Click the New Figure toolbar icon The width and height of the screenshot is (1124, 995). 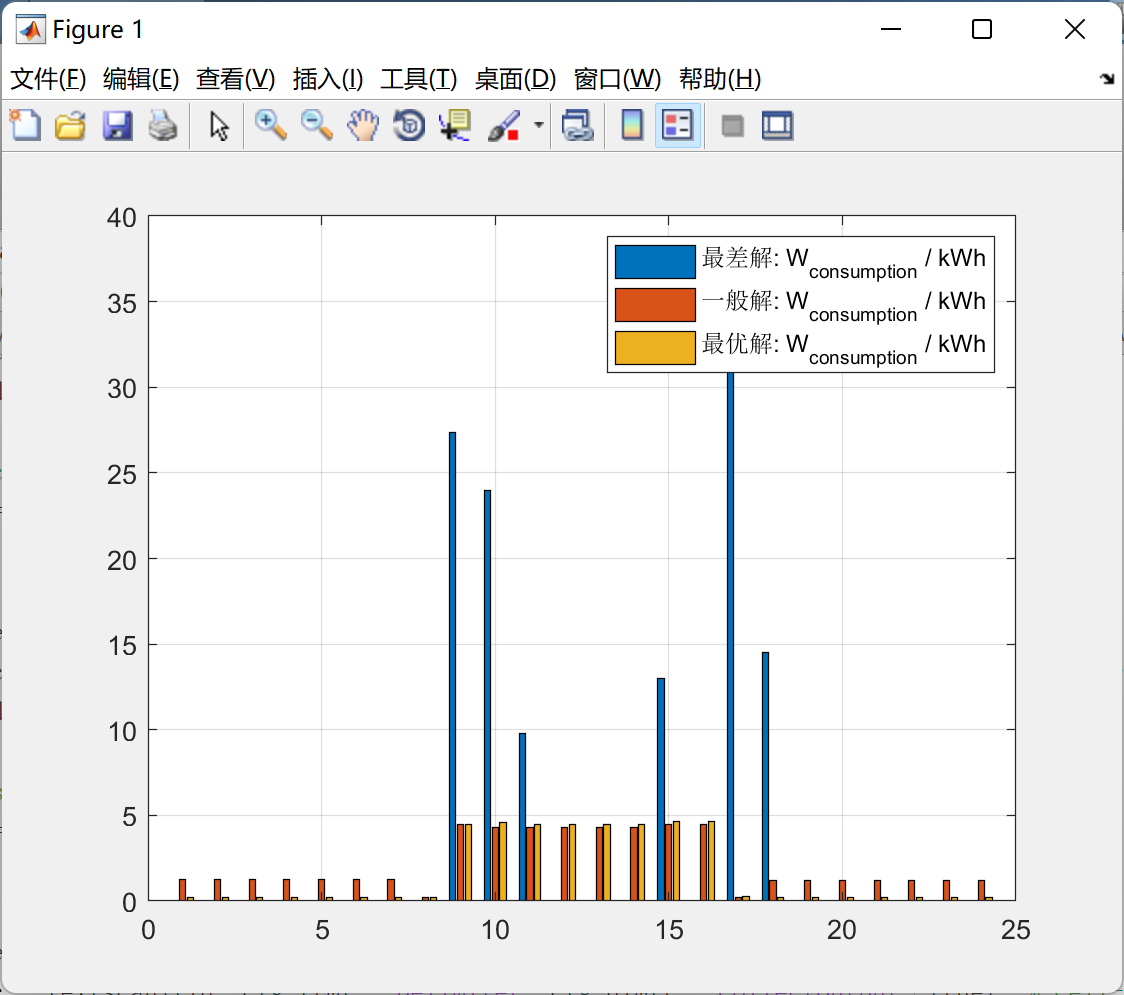pyautogui.click(x=25, y=126)
